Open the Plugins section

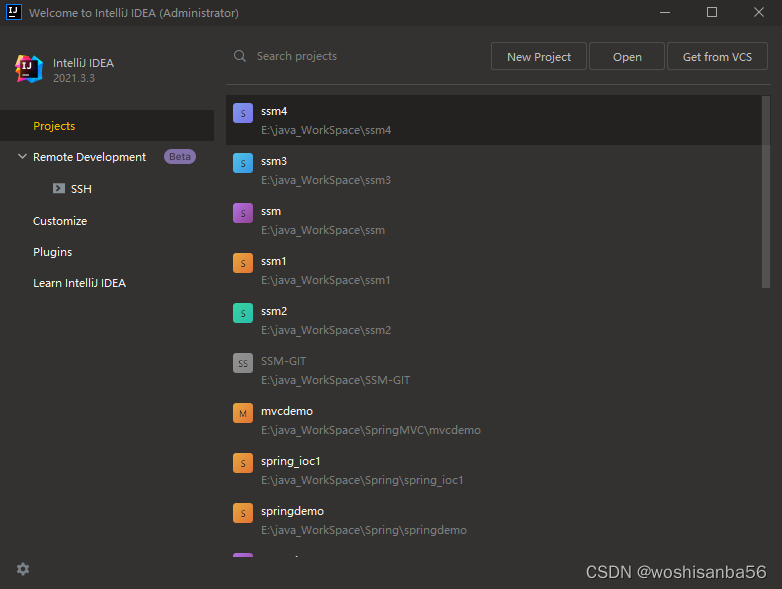click(52, 252)
